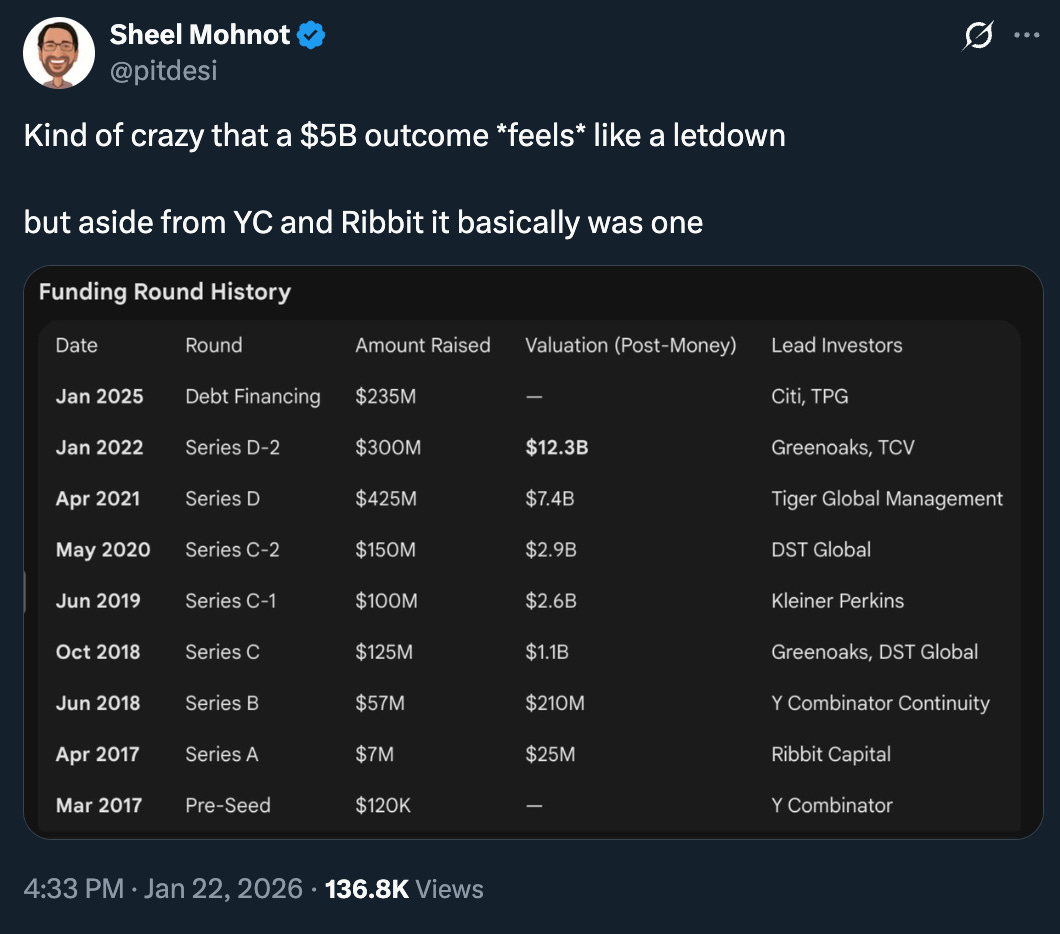This screenshot has width=1060, height=934.
Task: Click Sheel Mohnot's profile avatar
Action: [59, 53]
